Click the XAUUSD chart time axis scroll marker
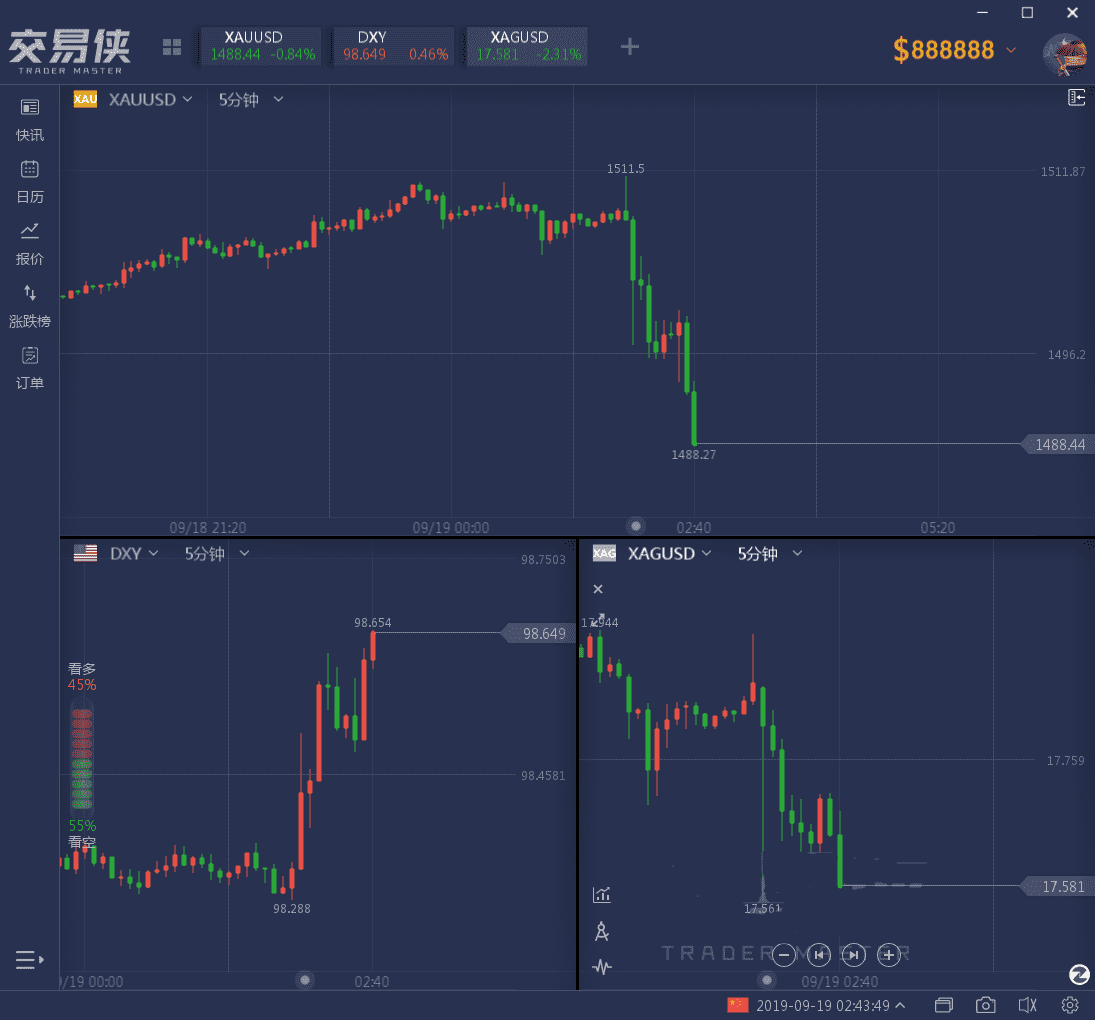The image size is (1095, 1020). 635,526
